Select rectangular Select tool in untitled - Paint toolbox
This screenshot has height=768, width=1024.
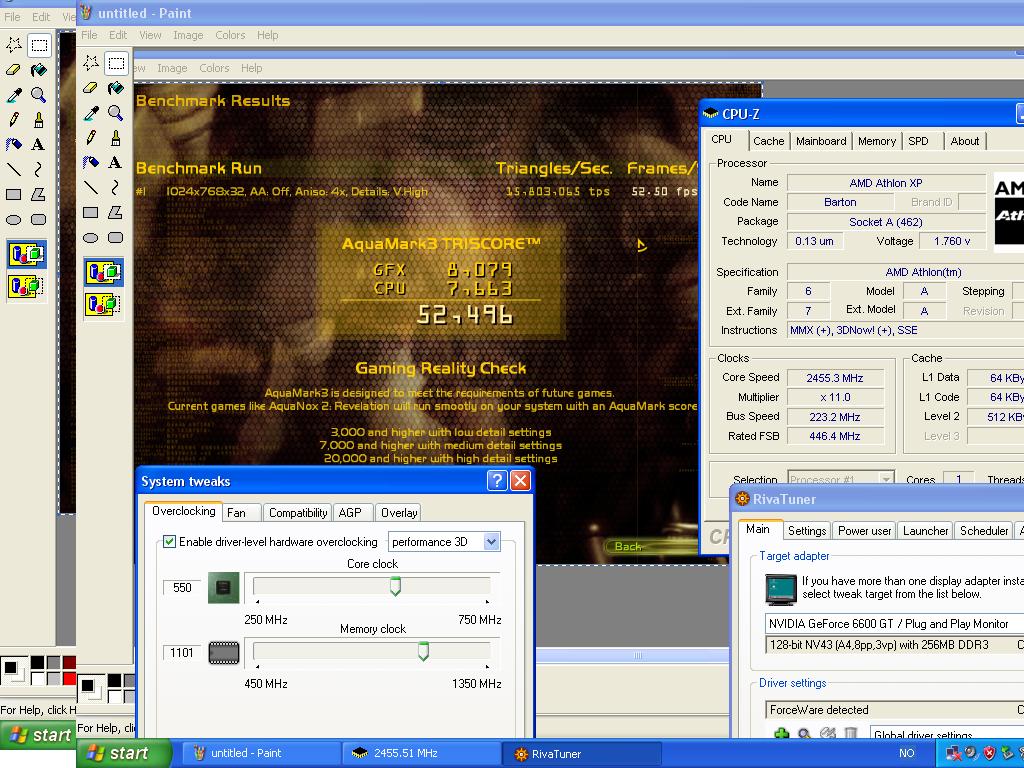[x=116, y=63]
